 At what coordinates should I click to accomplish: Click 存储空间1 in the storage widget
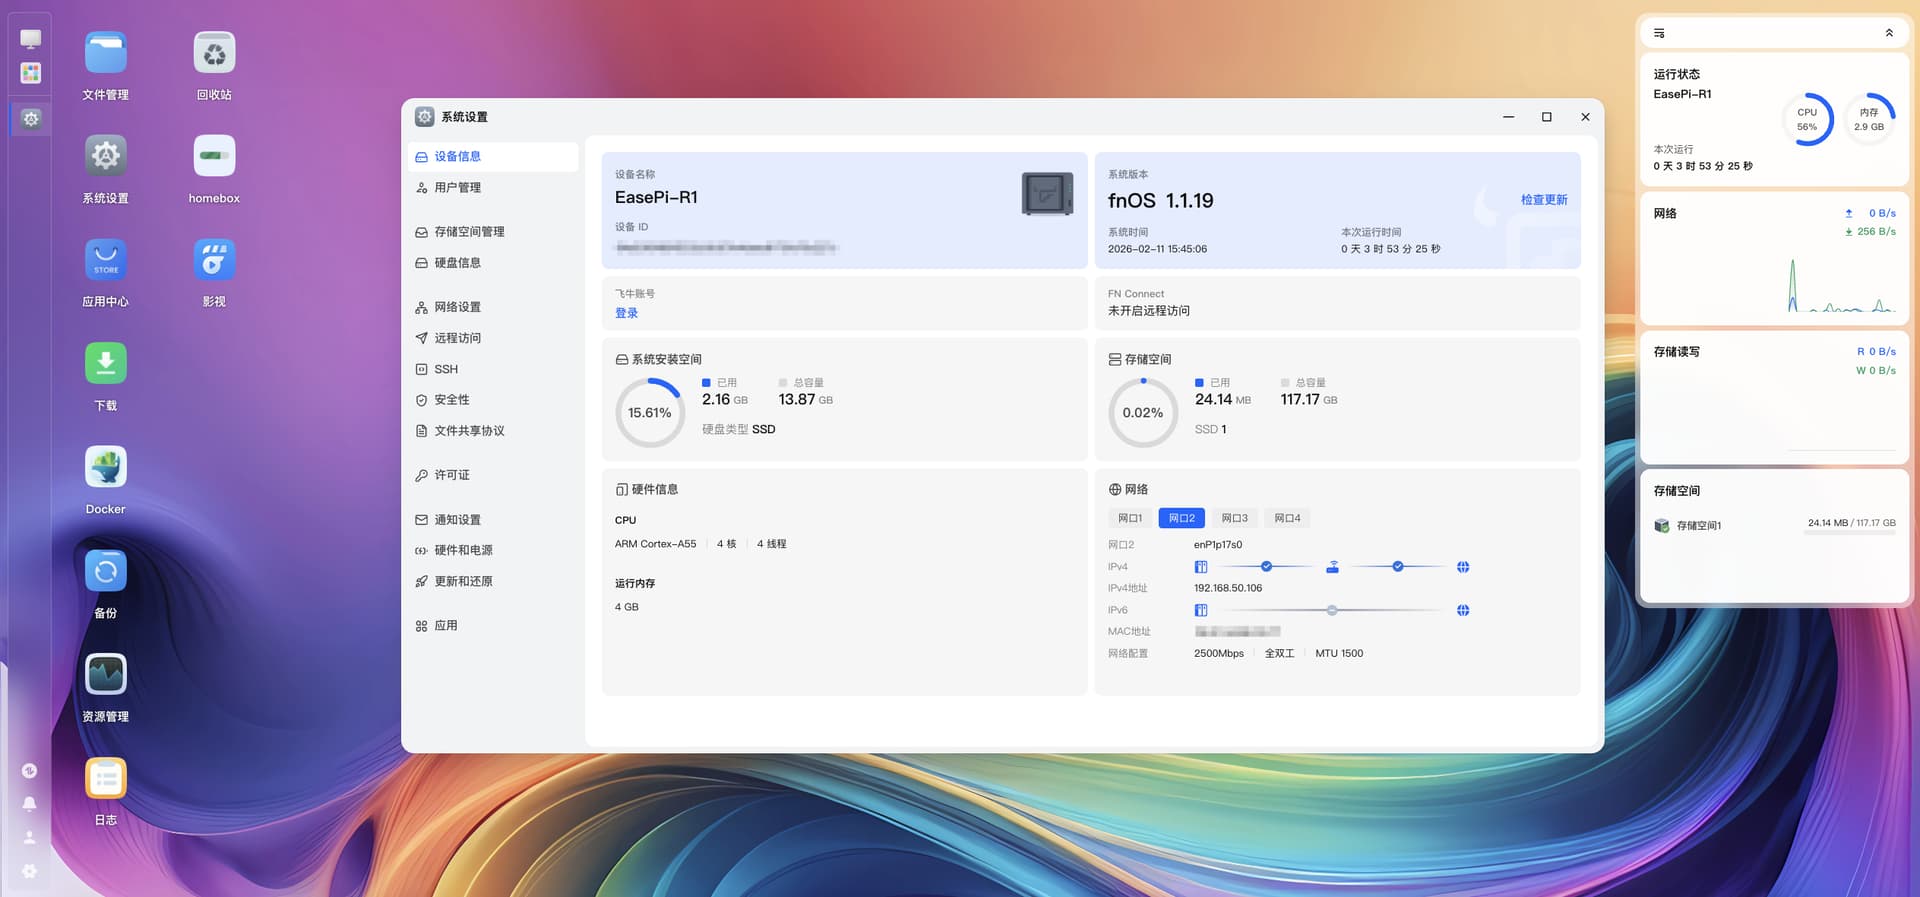pyautogui.click(x=1698, y=525)
